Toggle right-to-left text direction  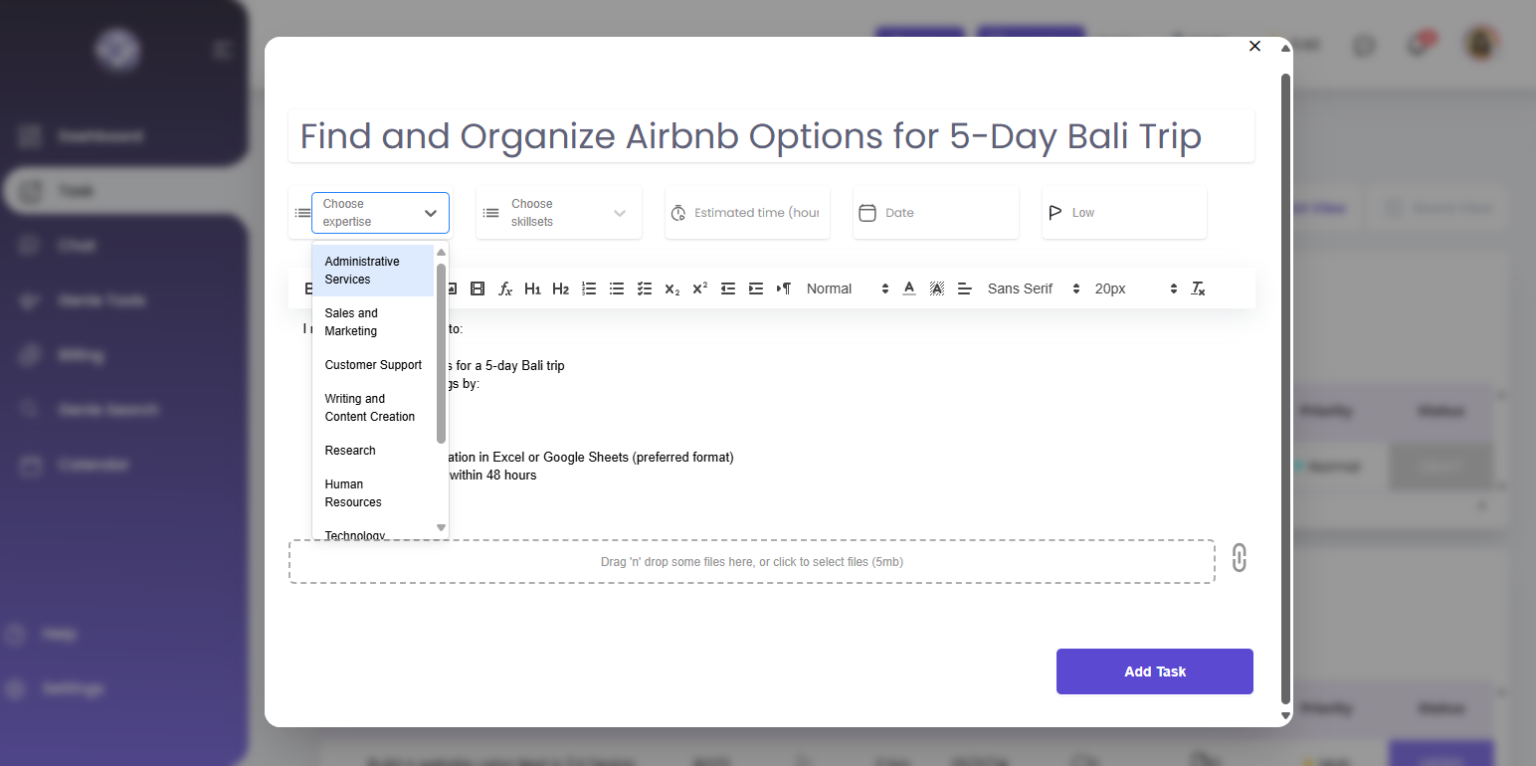784,288
